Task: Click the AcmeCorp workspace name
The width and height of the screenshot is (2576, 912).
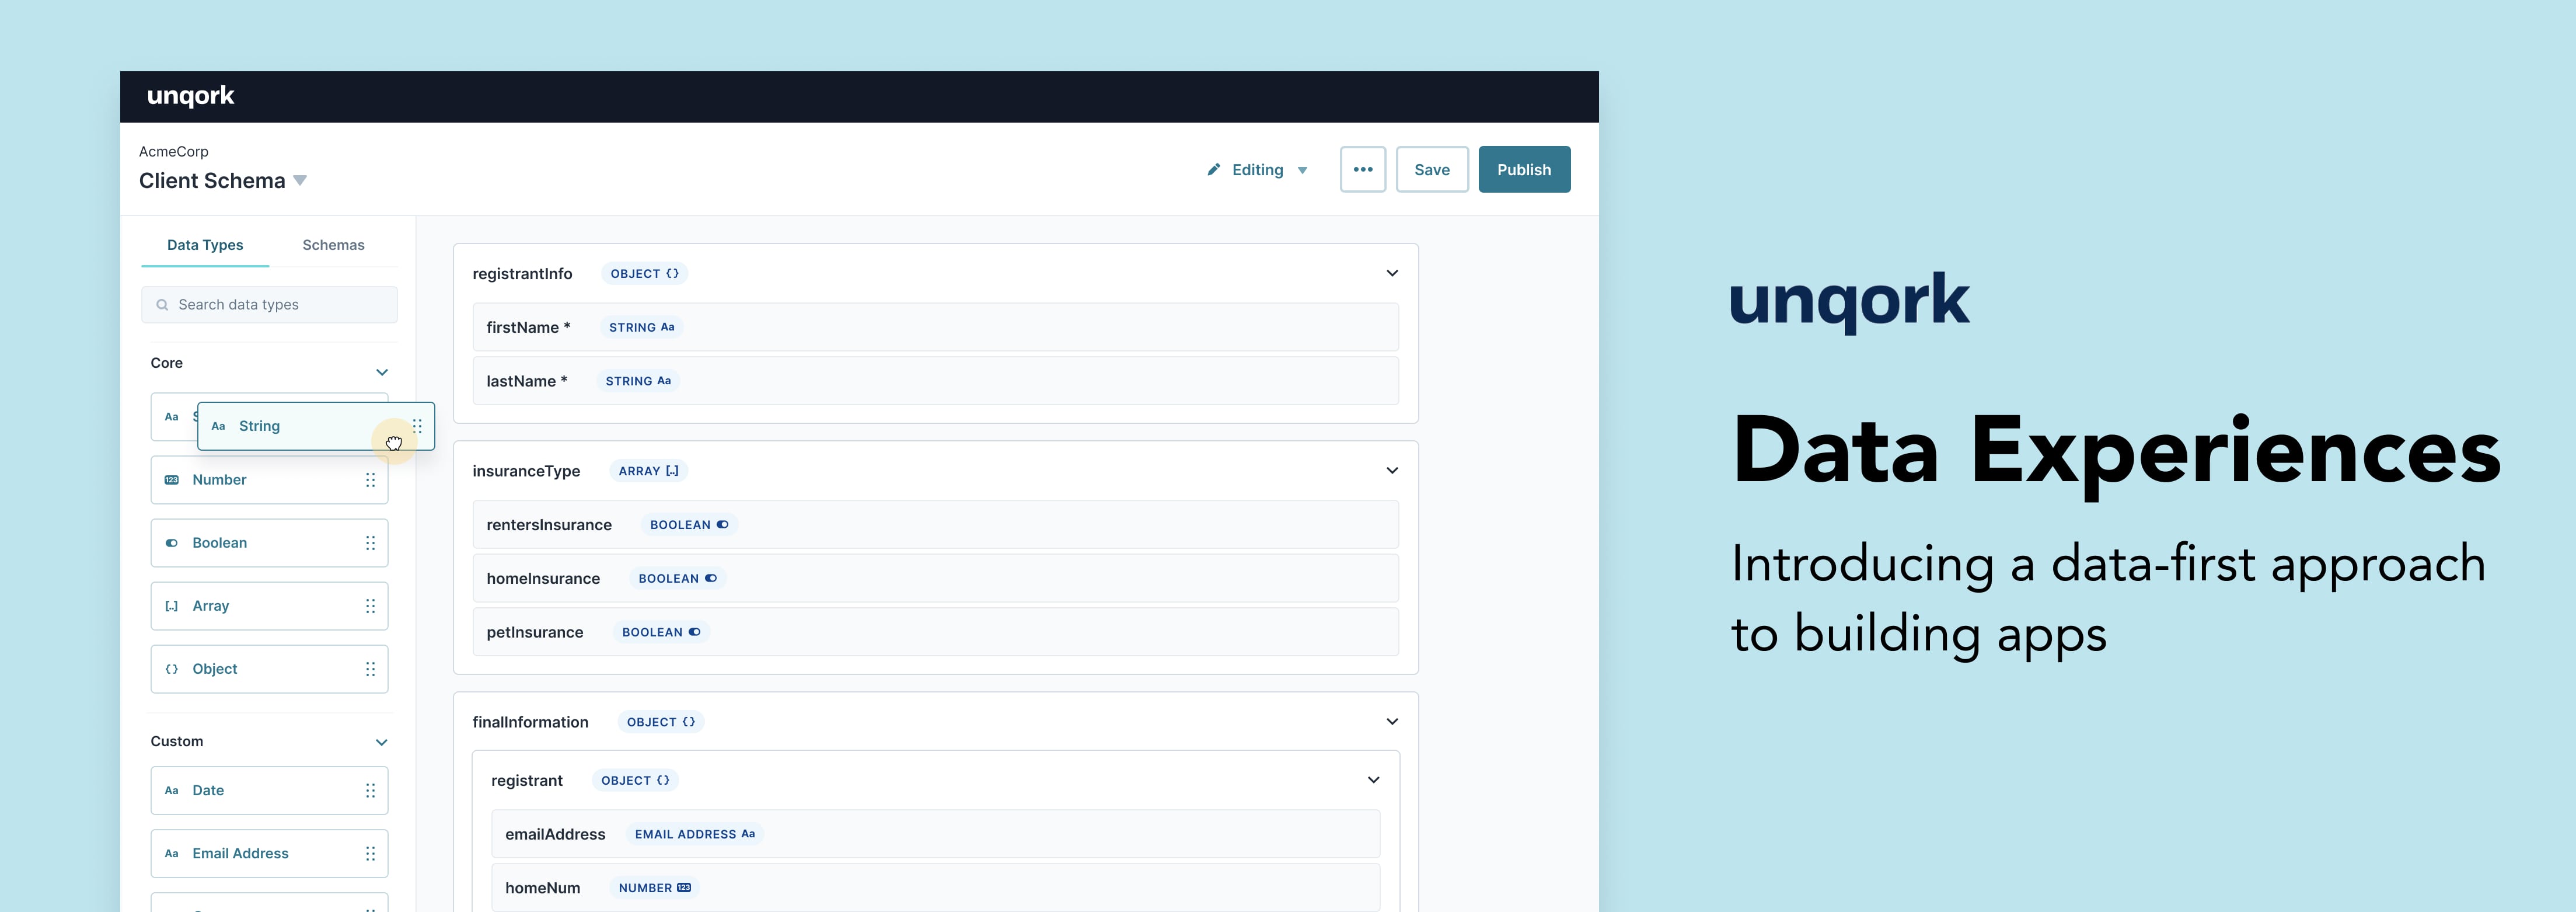Action: 174,152
